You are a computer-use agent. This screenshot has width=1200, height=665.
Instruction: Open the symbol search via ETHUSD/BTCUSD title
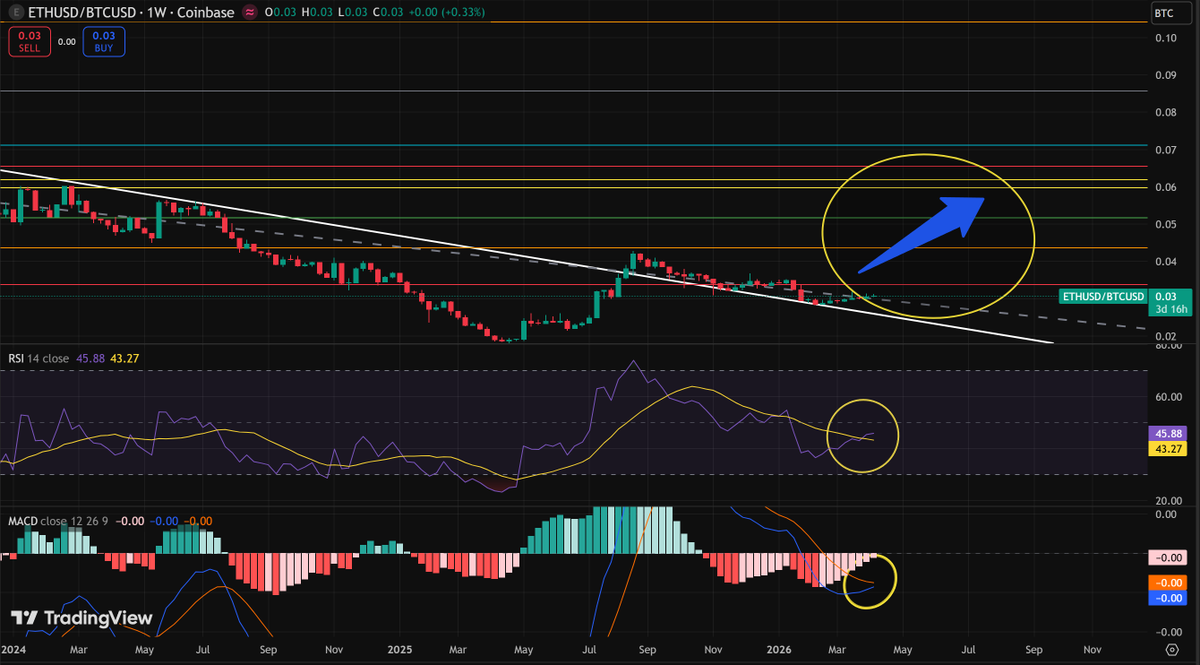[84, 13]
